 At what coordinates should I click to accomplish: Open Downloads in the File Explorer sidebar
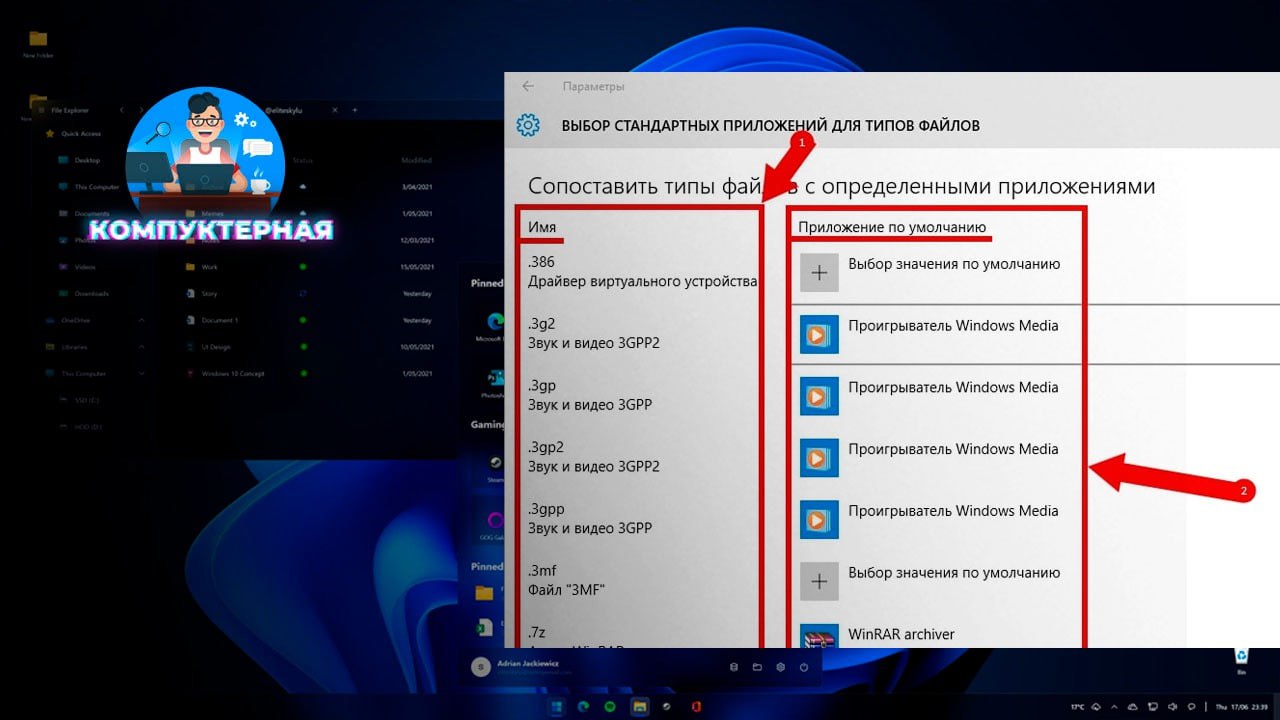(84, 294)
